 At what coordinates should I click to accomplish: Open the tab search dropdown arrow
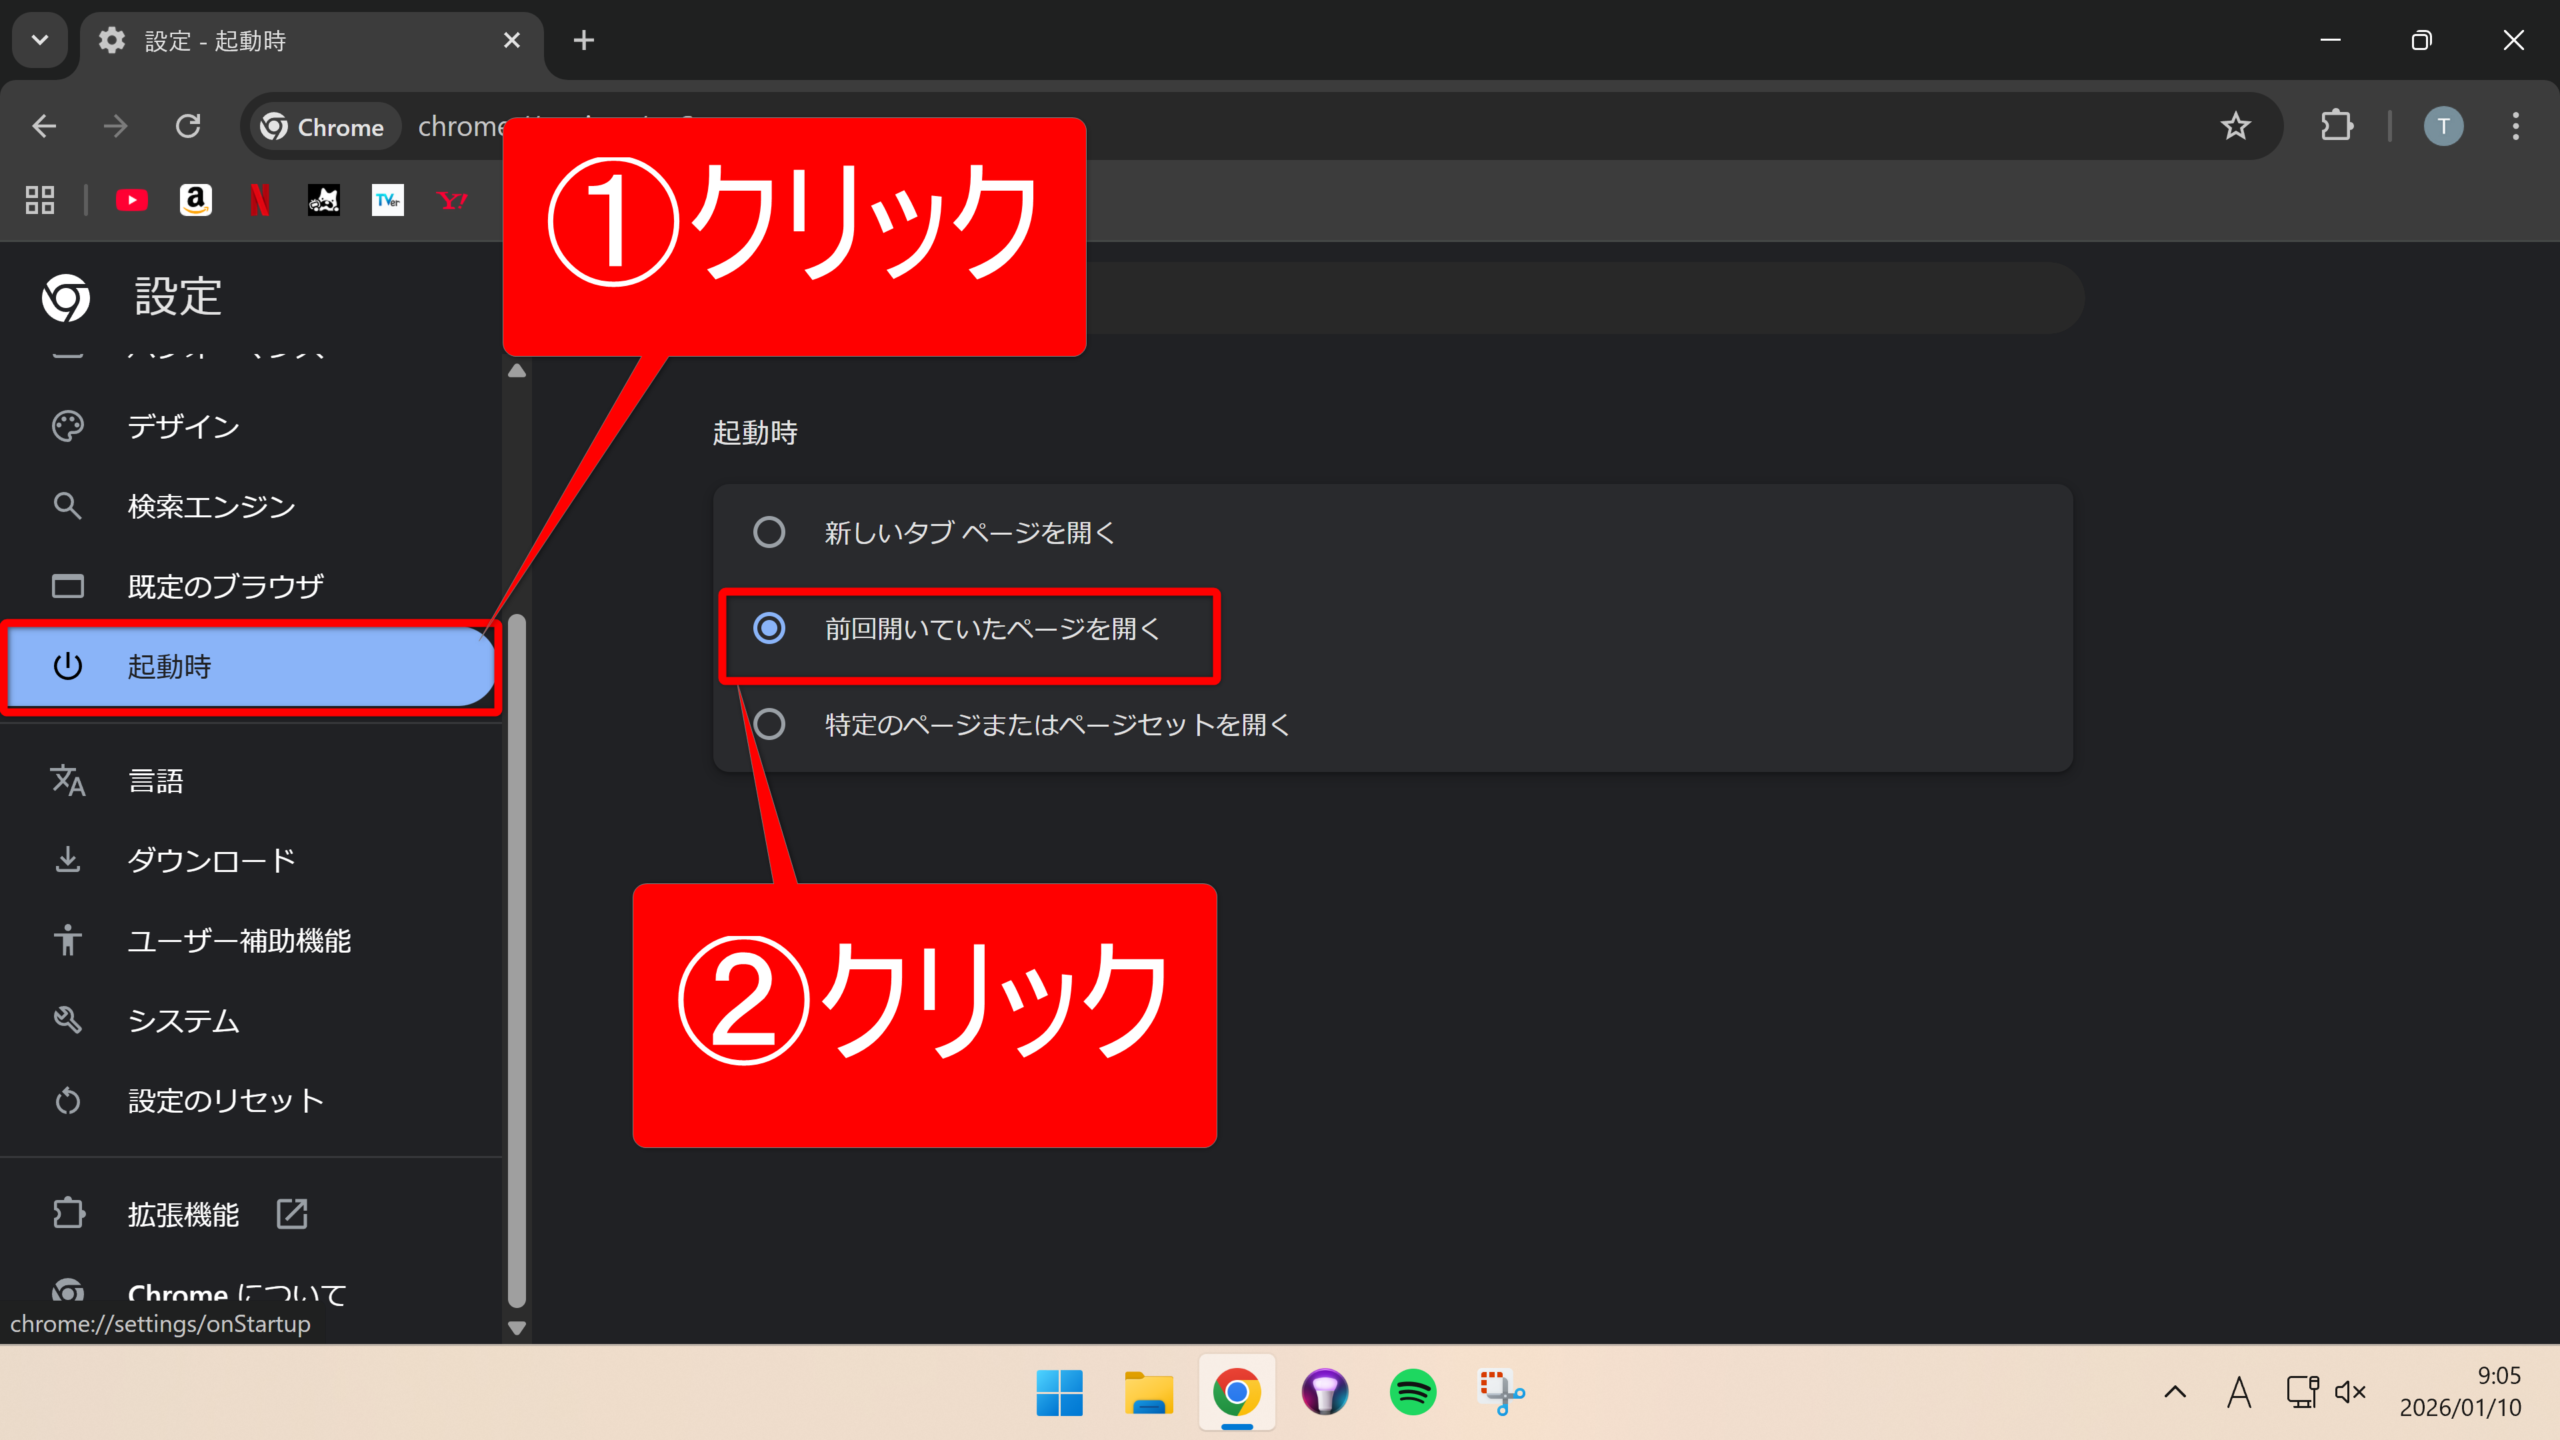tap(40, 40)
